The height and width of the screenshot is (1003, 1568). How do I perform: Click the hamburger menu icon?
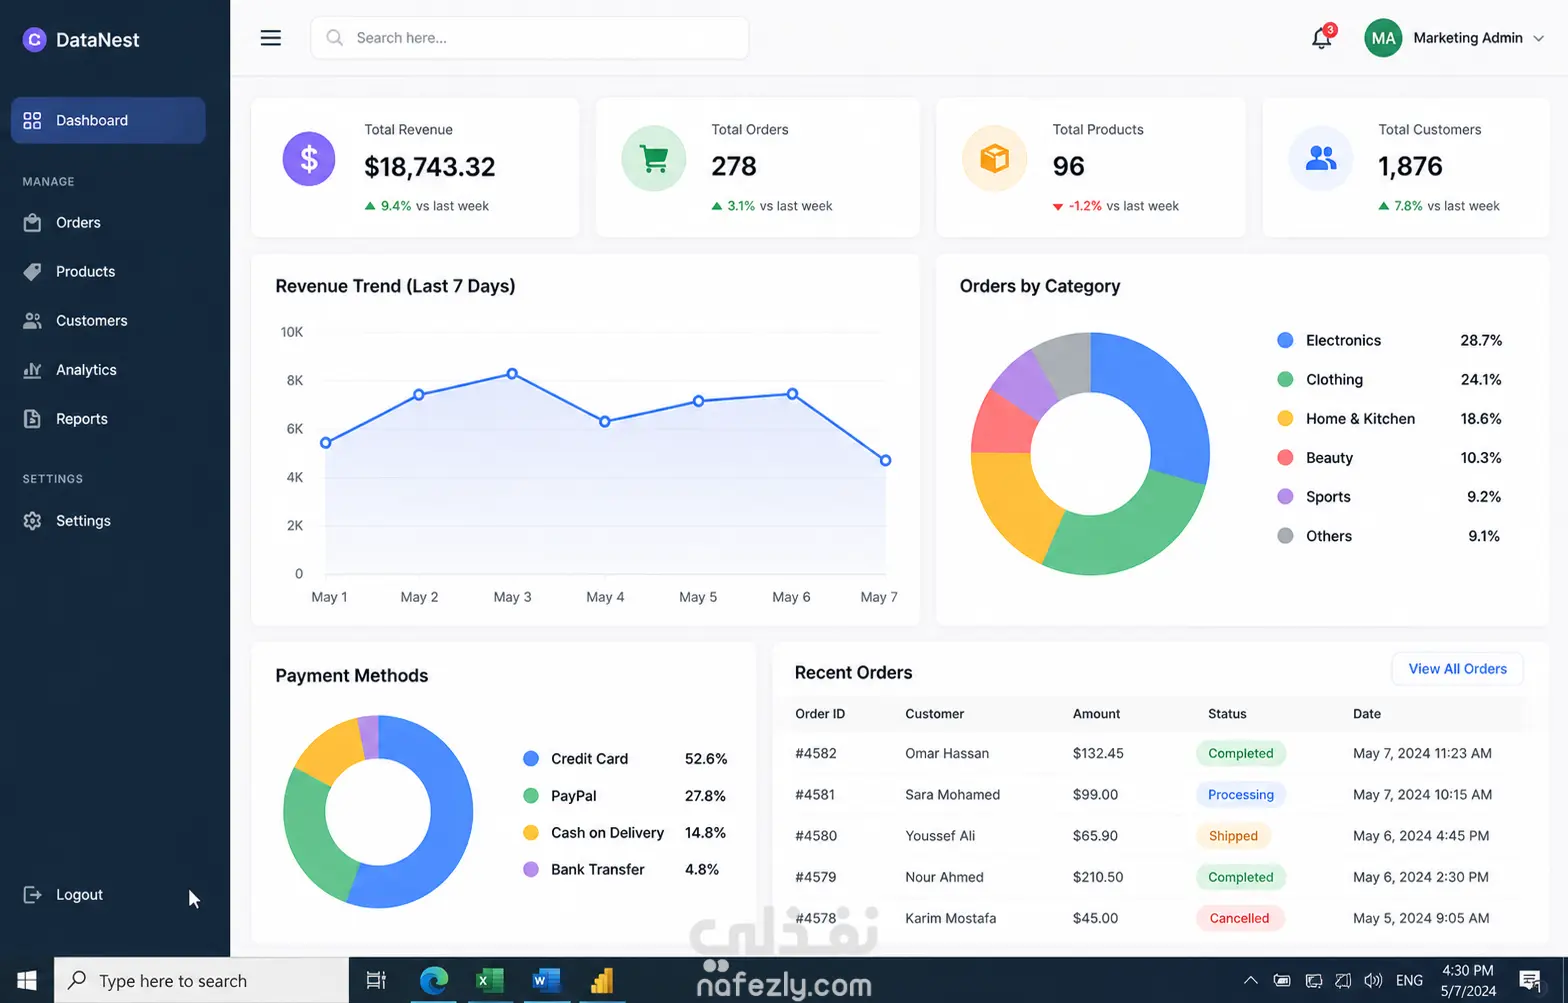[x=270, y=38]
